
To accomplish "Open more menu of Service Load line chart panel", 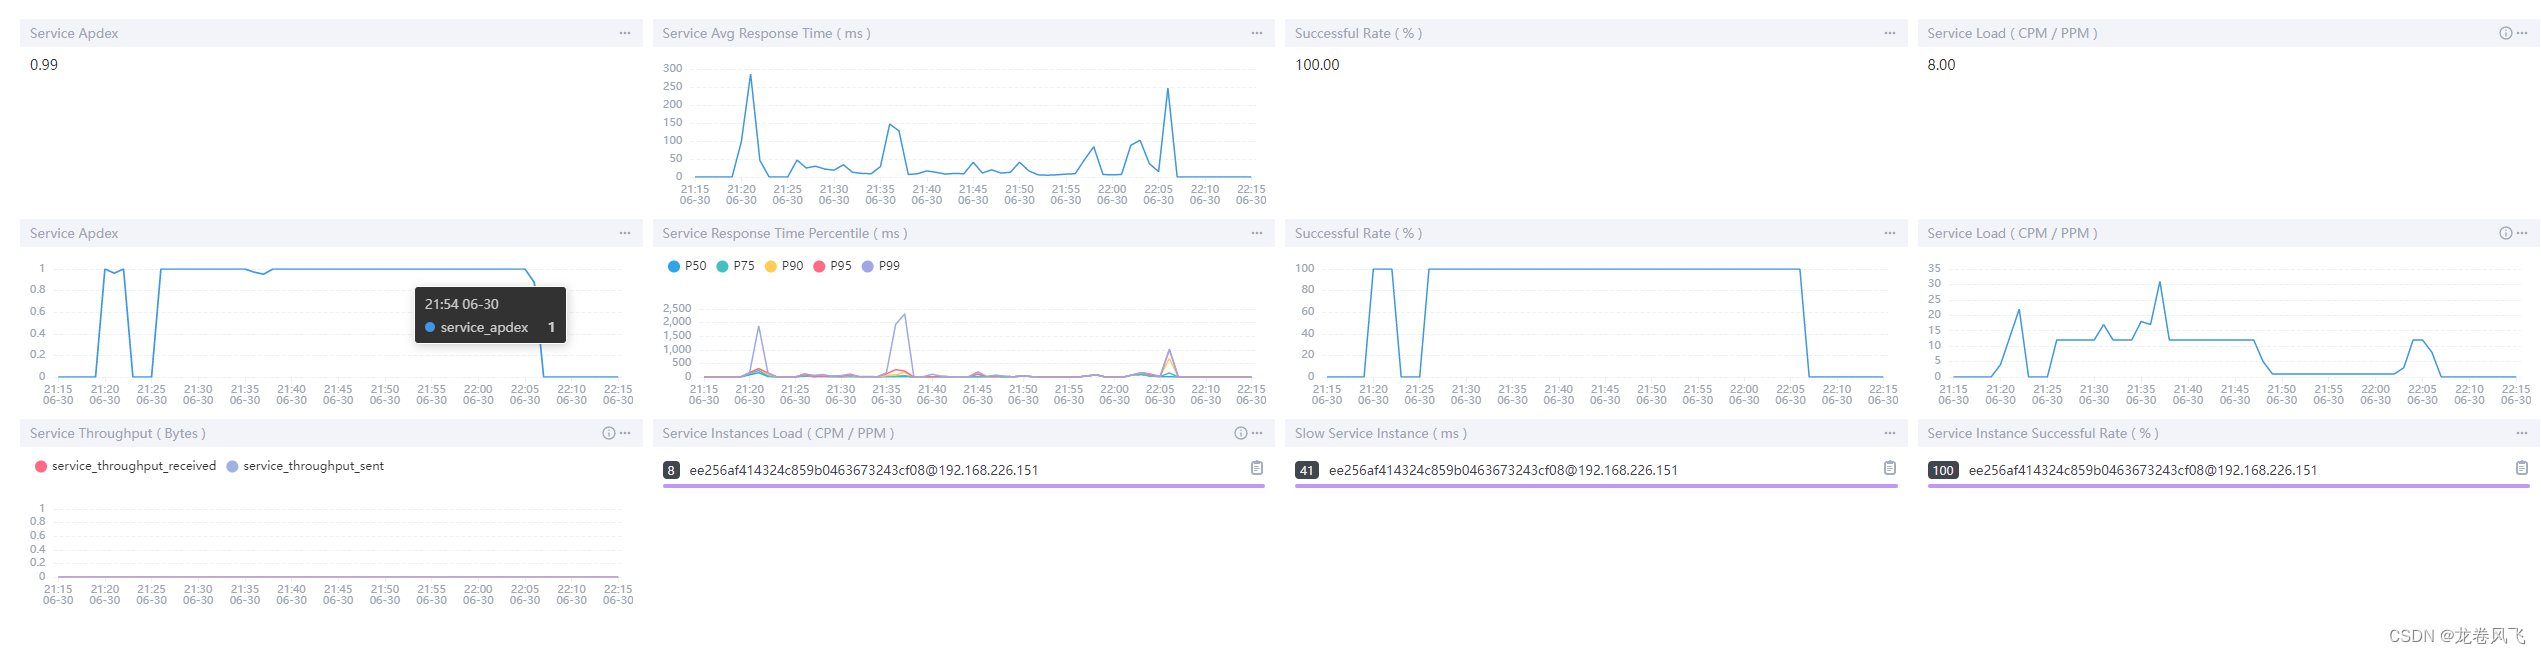I will pyautogui.click(x=2522, y=233).
